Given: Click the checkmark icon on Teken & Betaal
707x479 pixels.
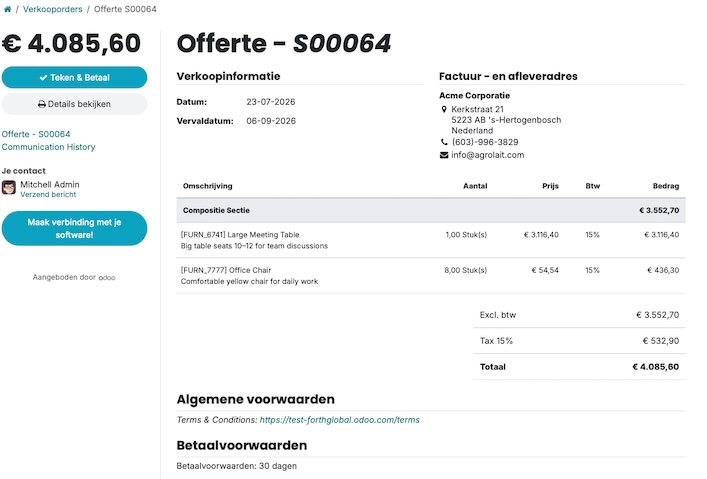Looking at the screenshot, I should (x=43, y=78).
